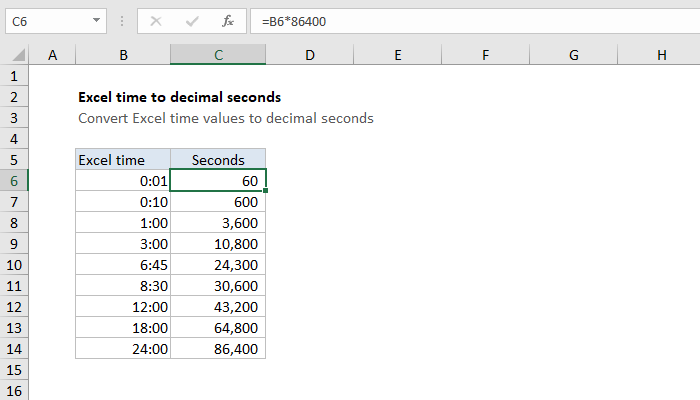Click the Seconds header cell
Image resolution: width=700 pixels, height=400 pixels.
click(218, 159)
